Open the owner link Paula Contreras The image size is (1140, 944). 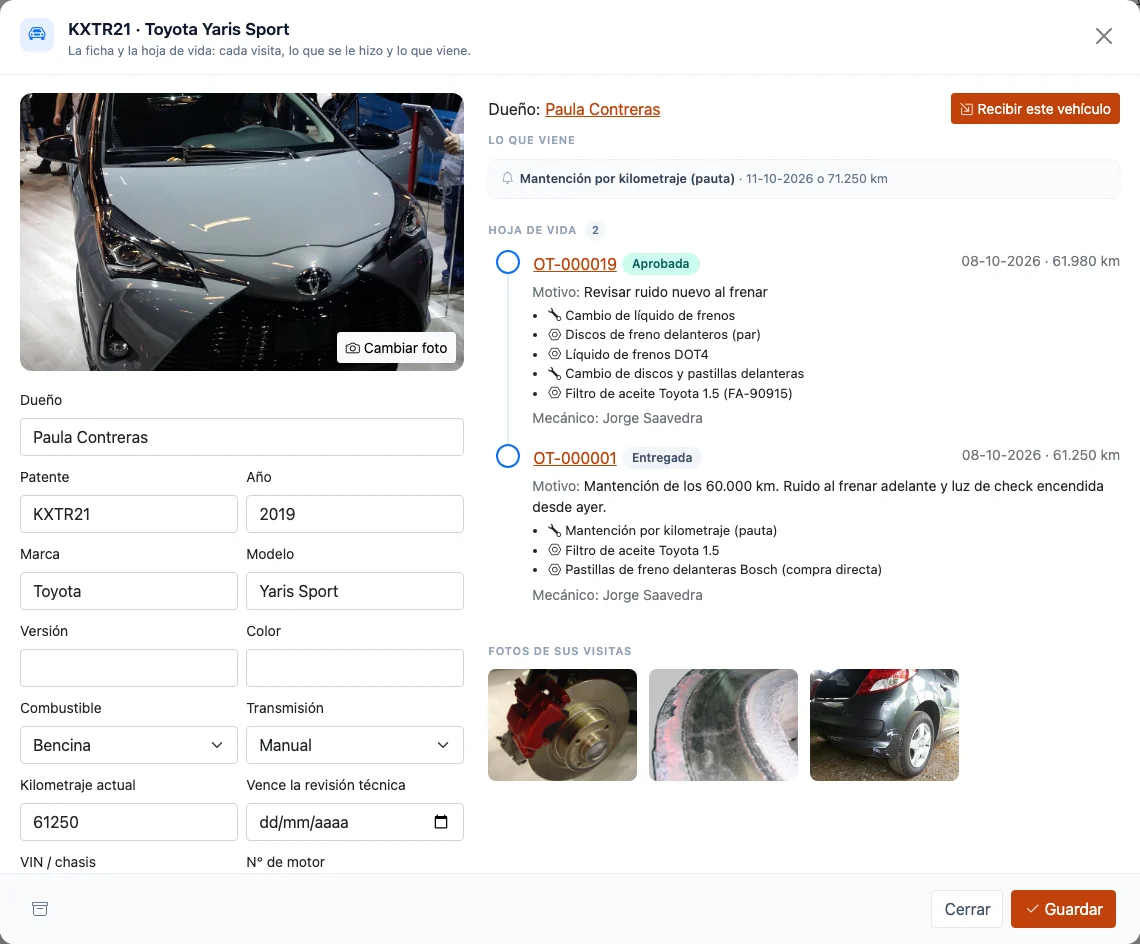[x=603, y=109]
